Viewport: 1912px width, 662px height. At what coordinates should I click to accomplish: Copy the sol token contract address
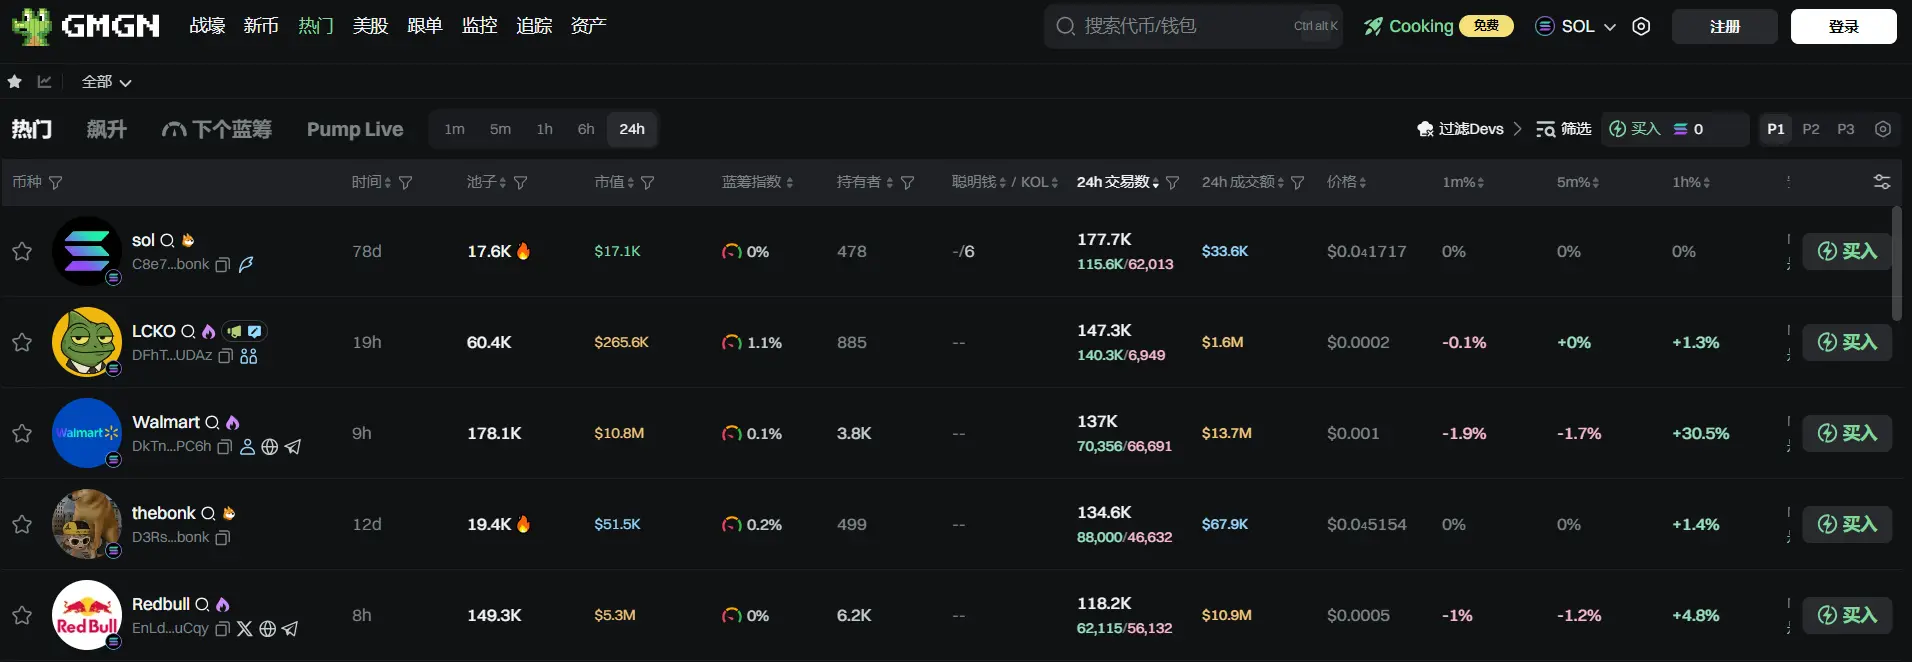pos(223,265)
